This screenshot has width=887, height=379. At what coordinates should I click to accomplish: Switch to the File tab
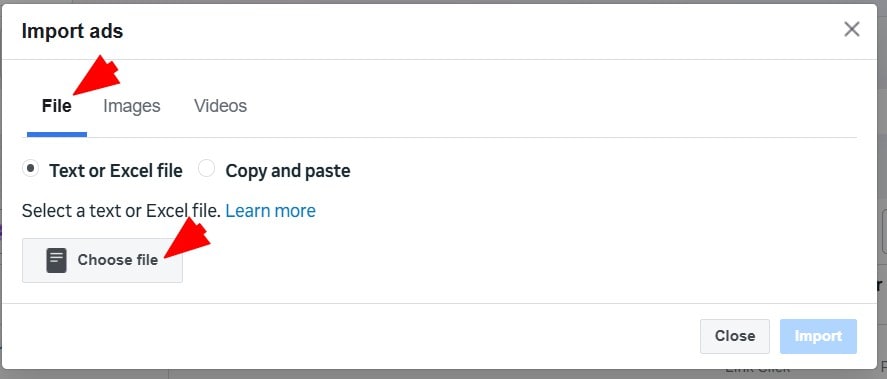tap(57, 106)
